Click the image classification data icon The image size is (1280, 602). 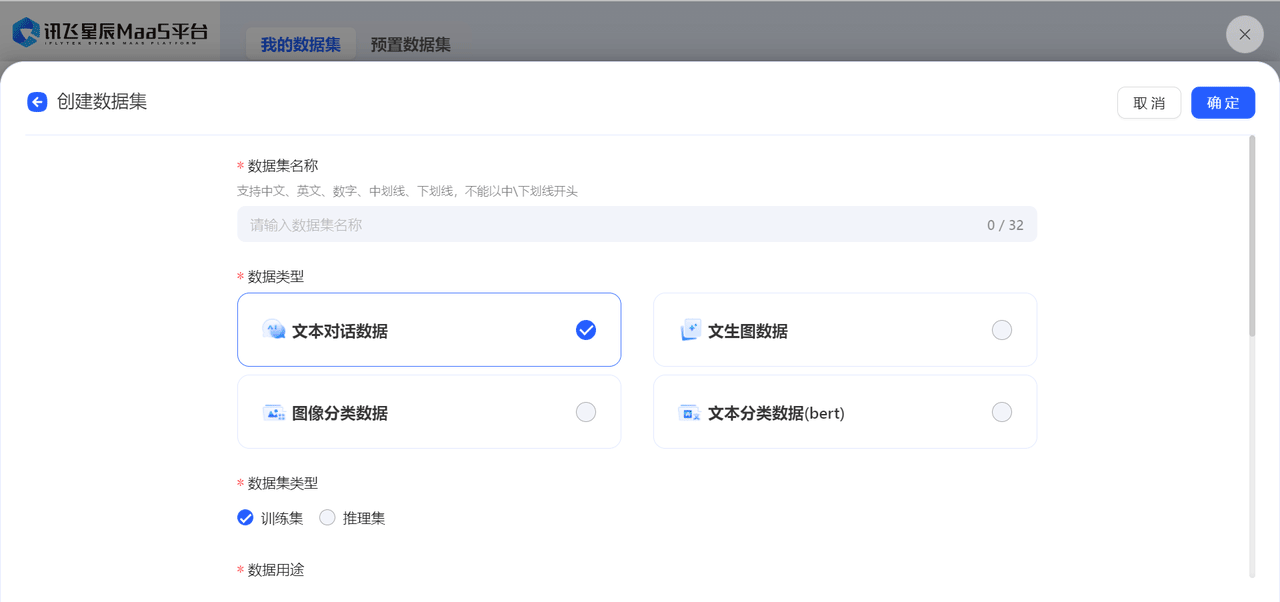coord(273,413)
